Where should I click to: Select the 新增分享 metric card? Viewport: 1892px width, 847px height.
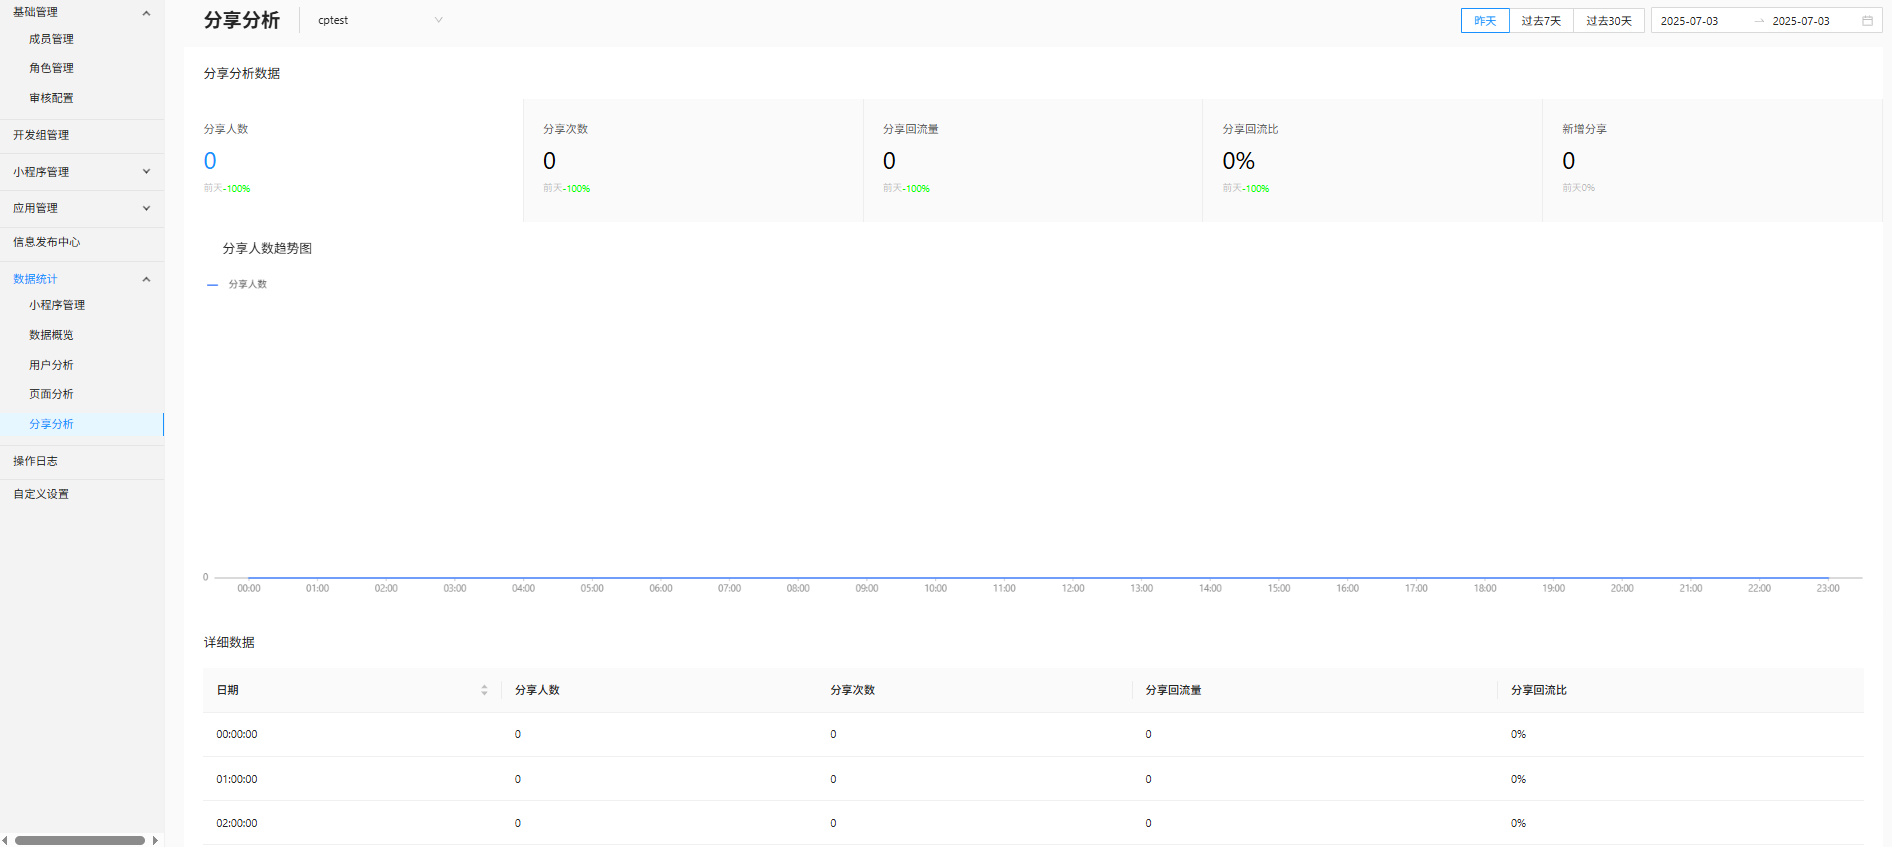(x=1712, y=160)
